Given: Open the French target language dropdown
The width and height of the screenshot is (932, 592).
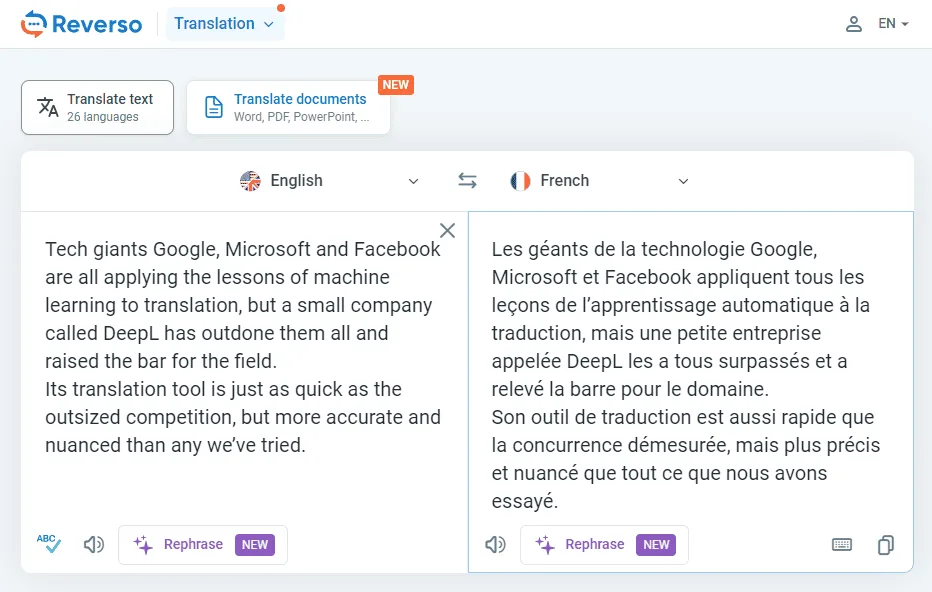Looking at the screenshot, I should point(600,180).
